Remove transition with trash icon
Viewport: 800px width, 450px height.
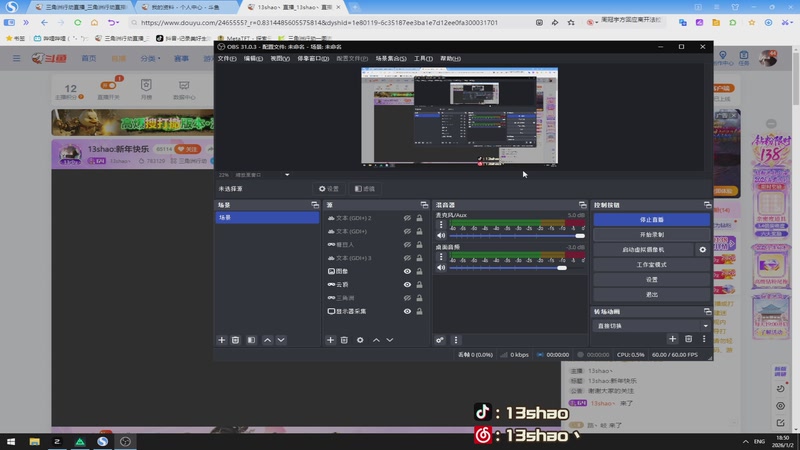pos(688,339)
